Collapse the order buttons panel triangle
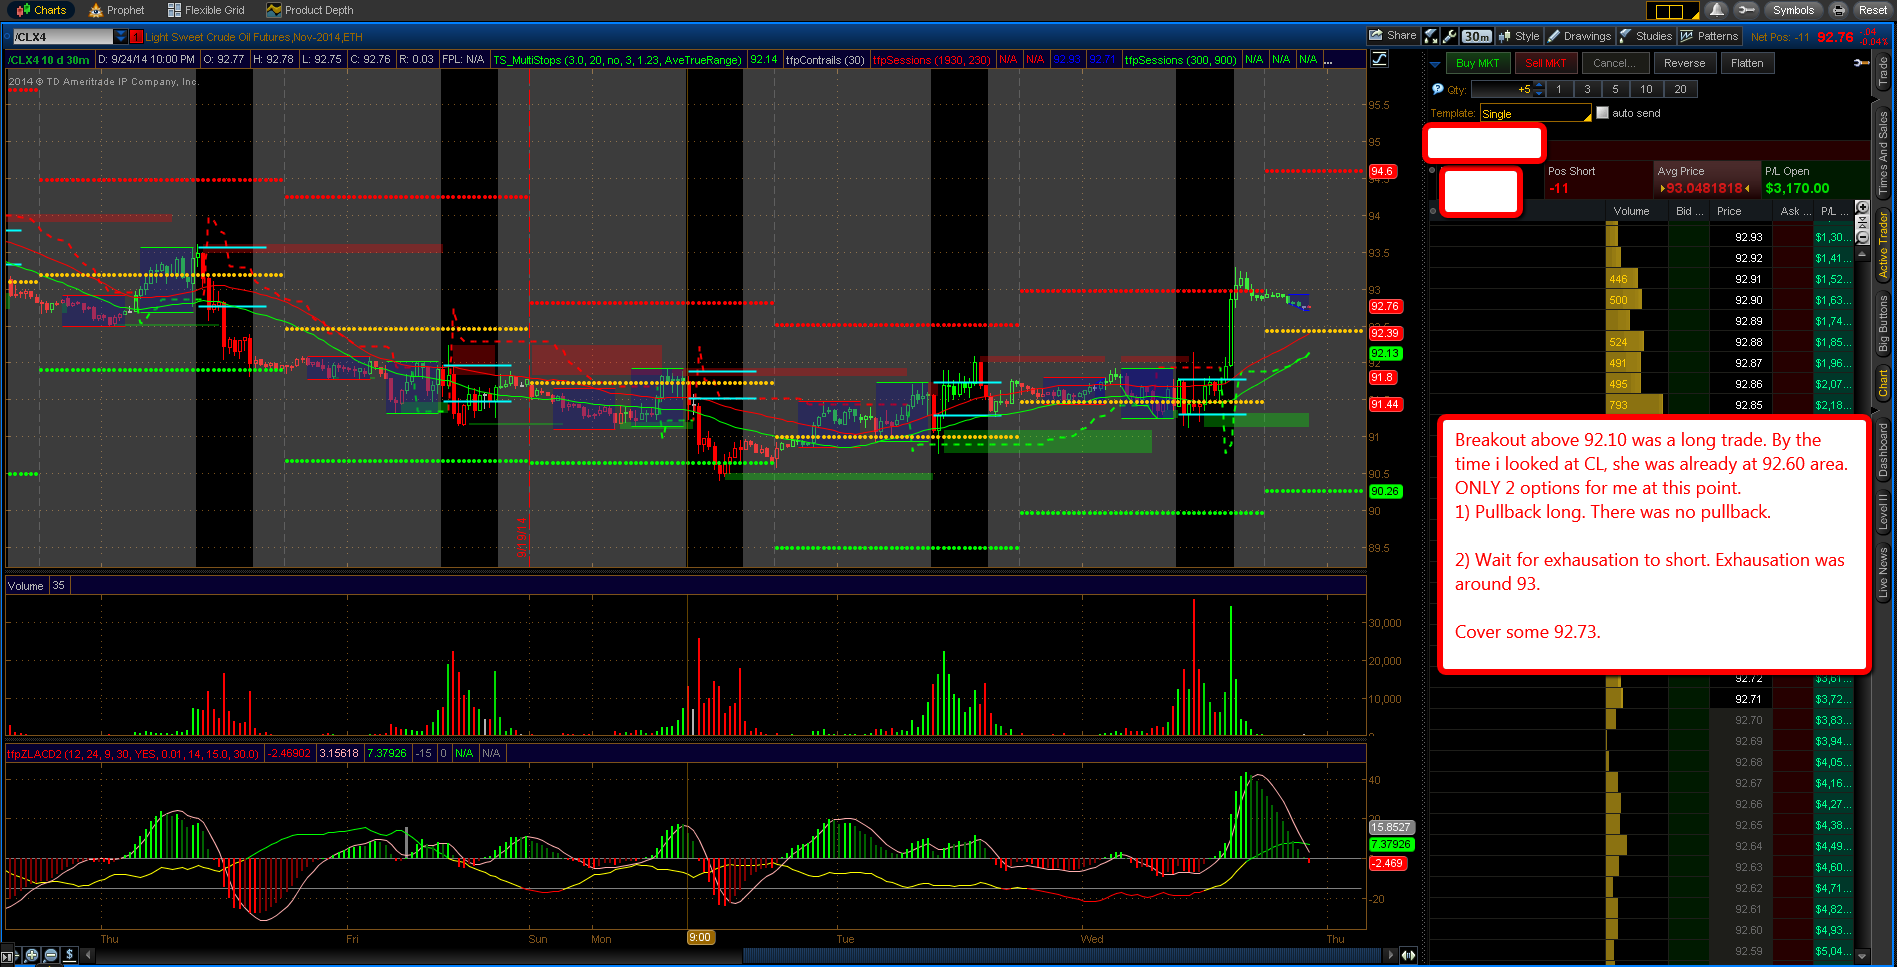Image resolution: width=1897 pixels, height=967 pixels. coord(1435,64)
